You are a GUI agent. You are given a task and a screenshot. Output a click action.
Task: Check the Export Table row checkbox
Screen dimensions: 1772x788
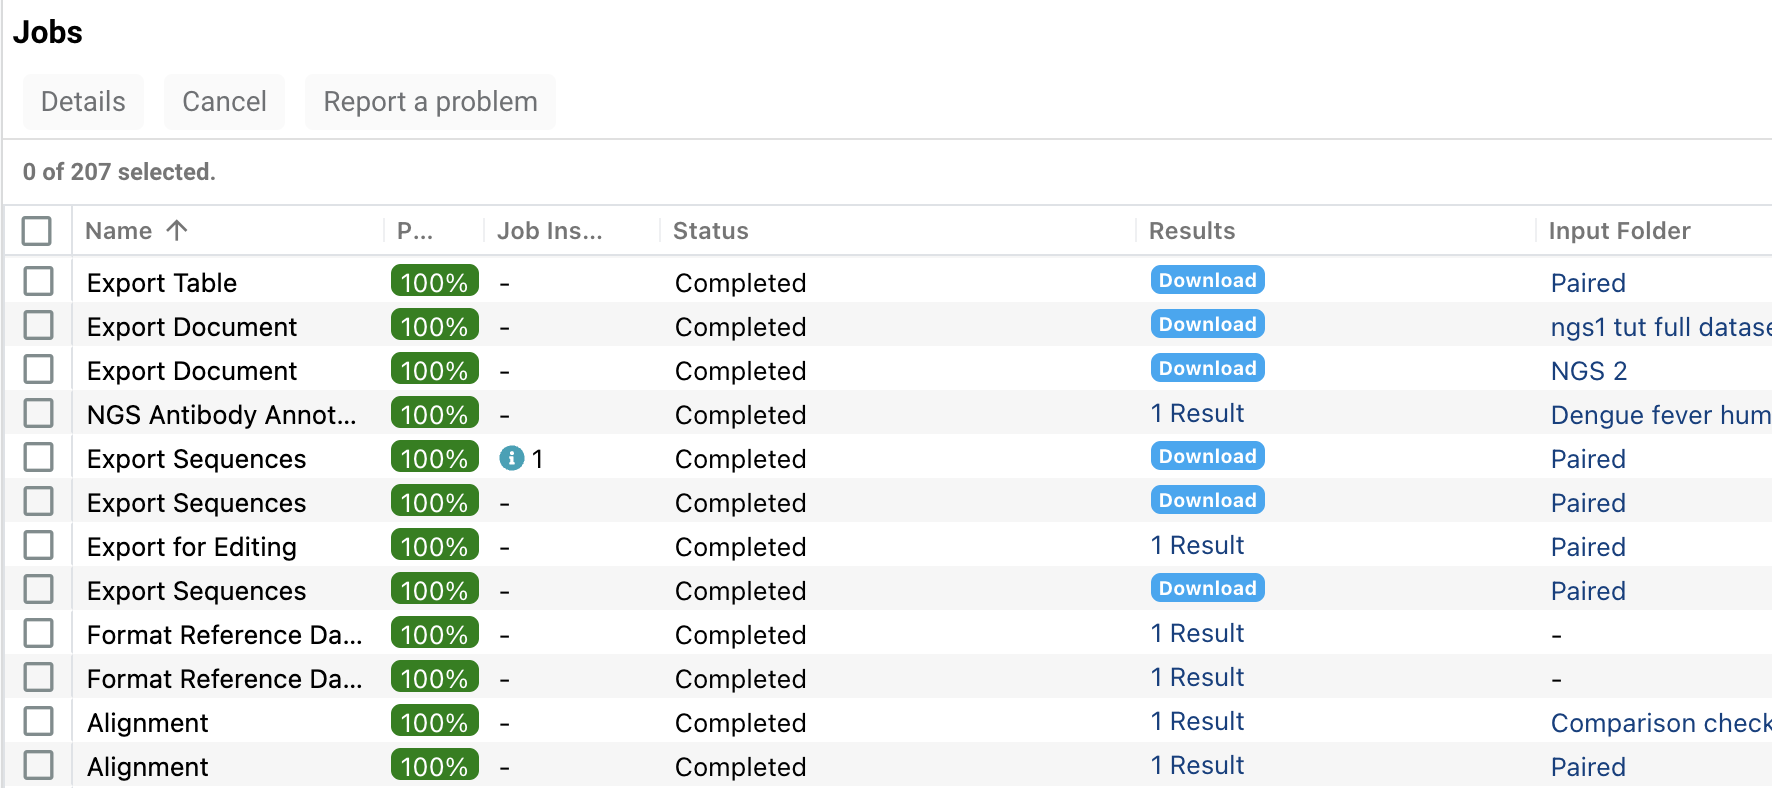(39, 282)
